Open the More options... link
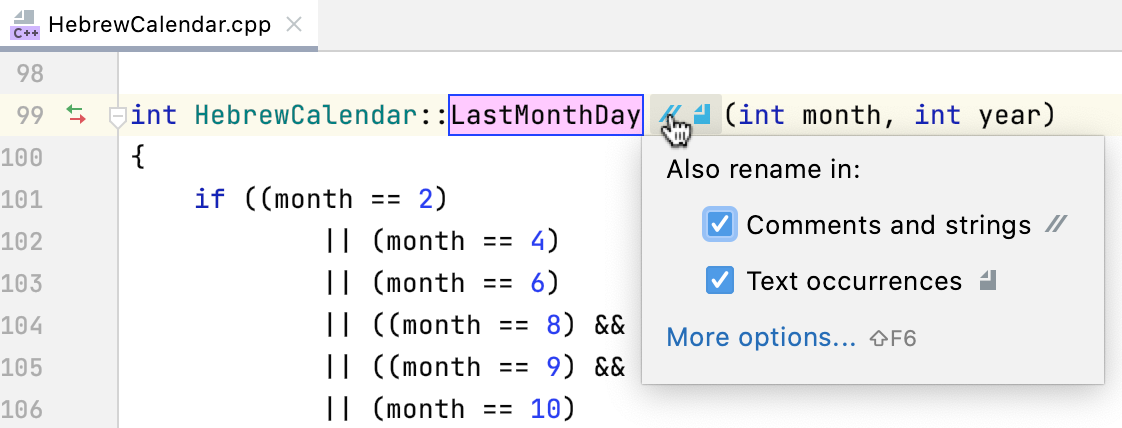 (761, 338)
